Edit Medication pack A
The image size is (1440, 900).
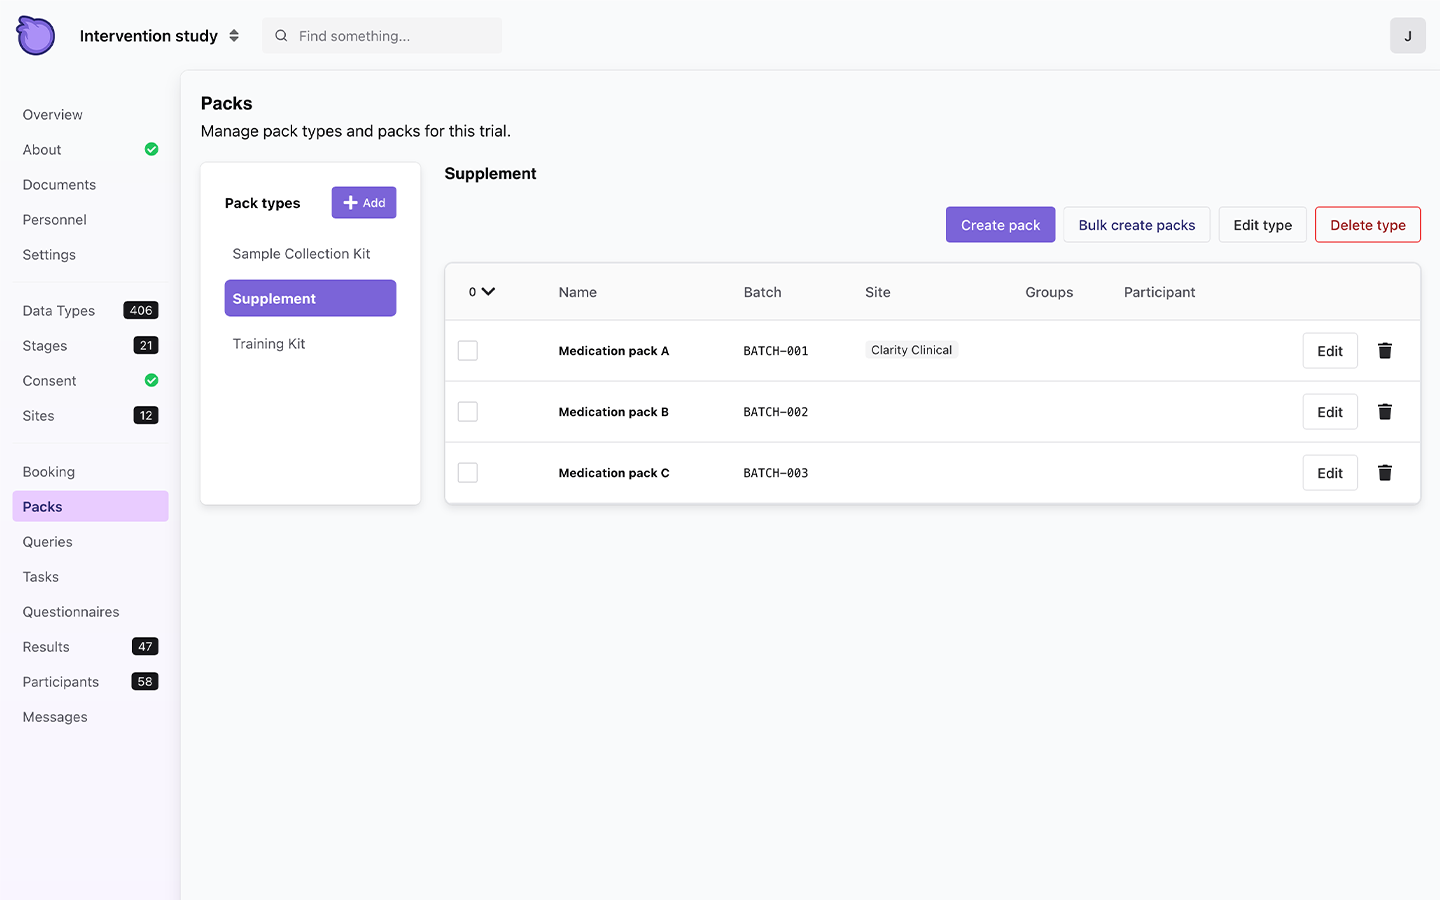1330,350
